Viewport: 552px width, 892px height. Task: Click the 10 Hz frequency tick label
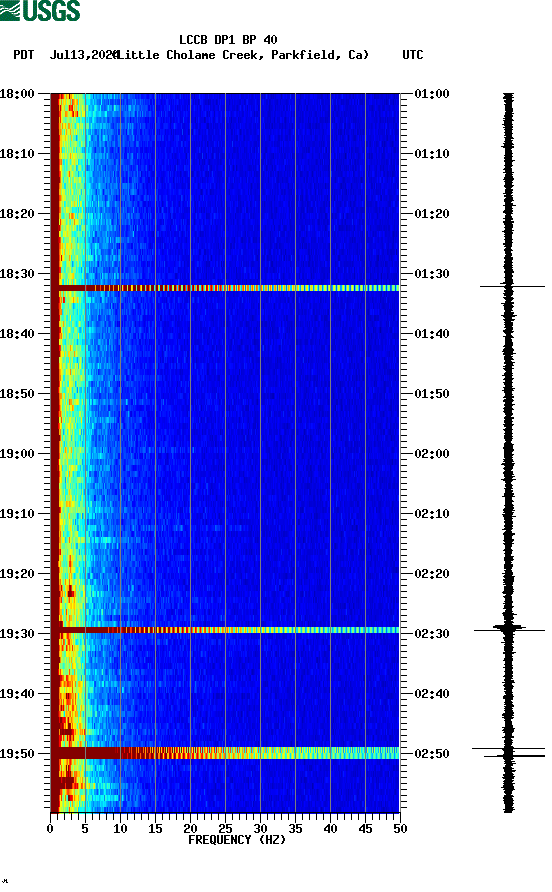click(120, 829)
